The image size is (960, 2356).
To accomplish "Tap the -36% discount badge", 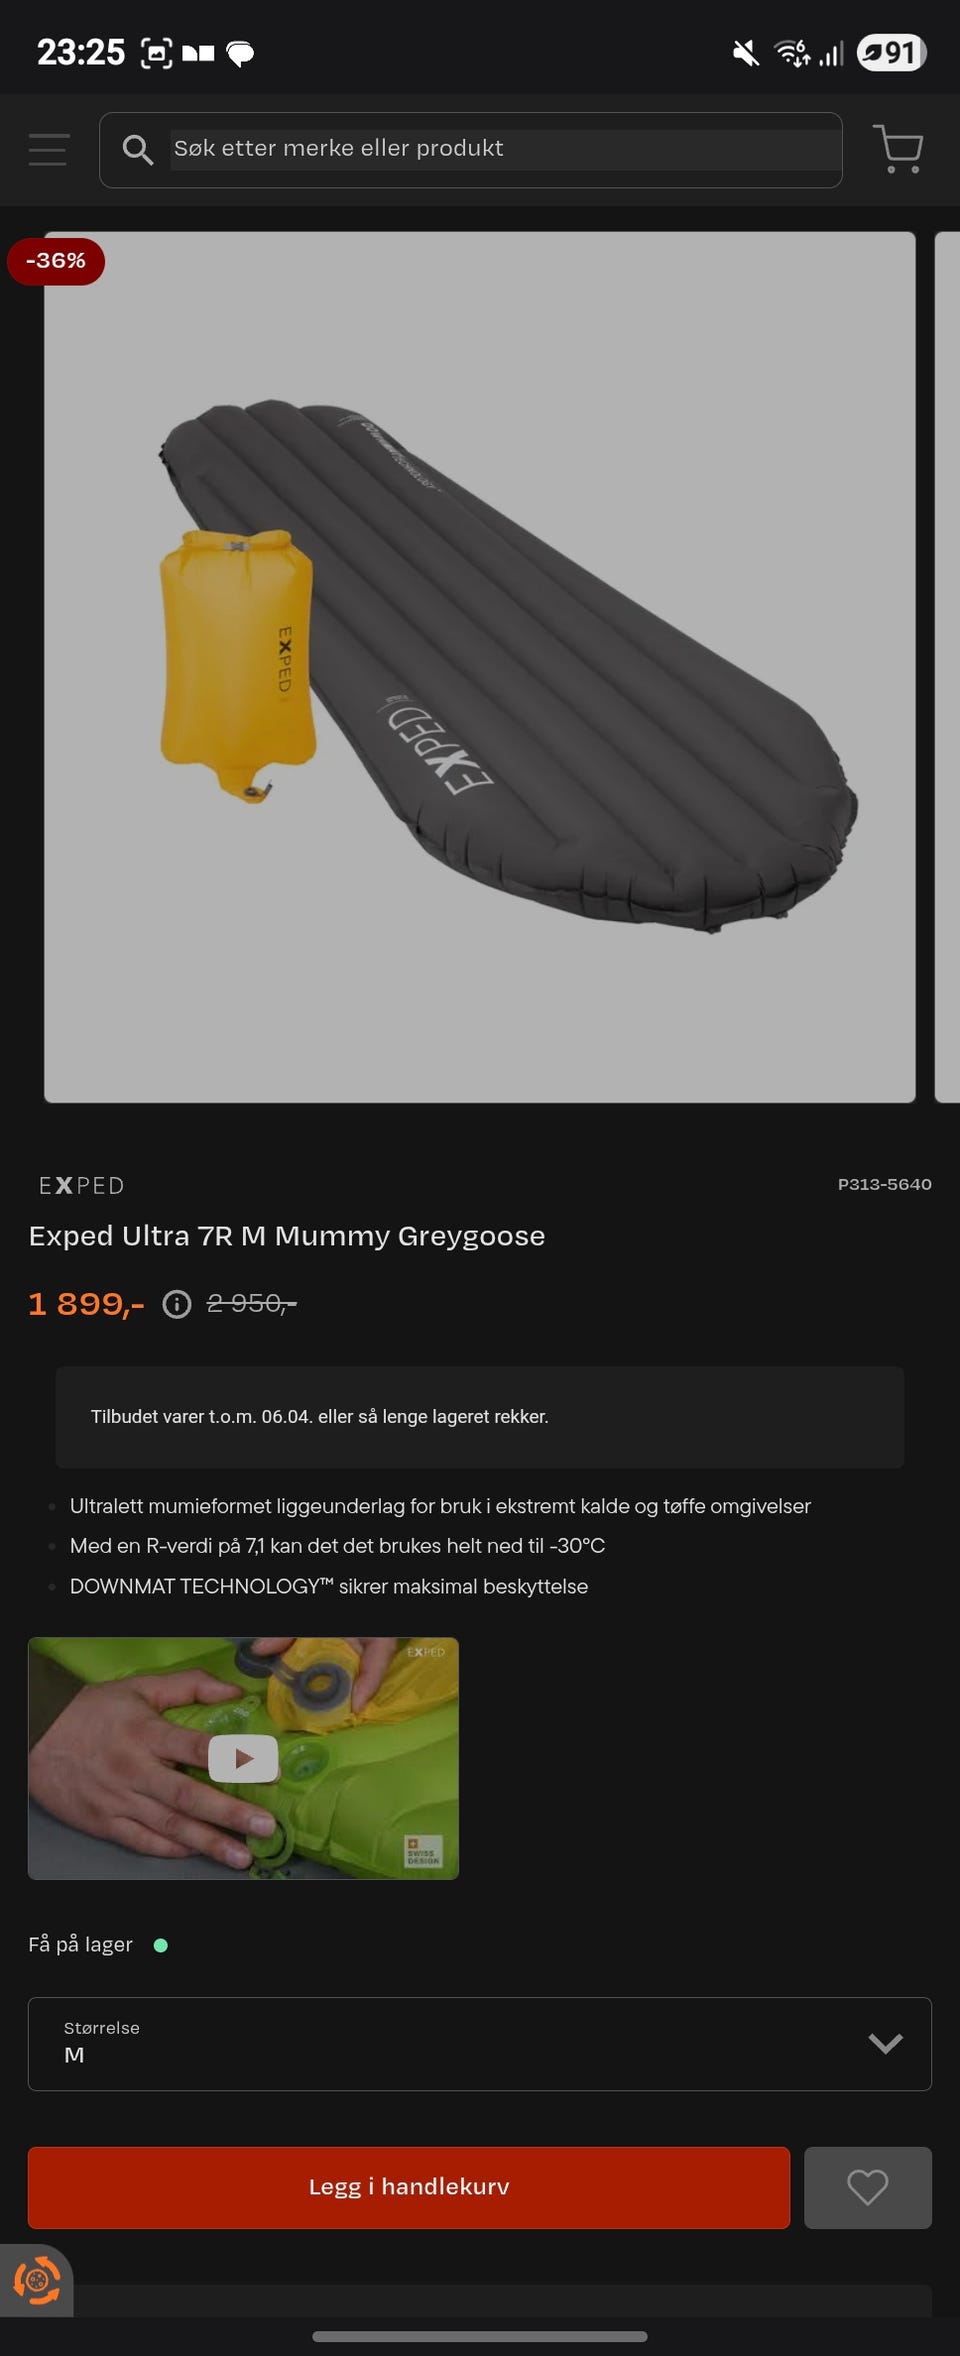I will [x=56, y=261].
